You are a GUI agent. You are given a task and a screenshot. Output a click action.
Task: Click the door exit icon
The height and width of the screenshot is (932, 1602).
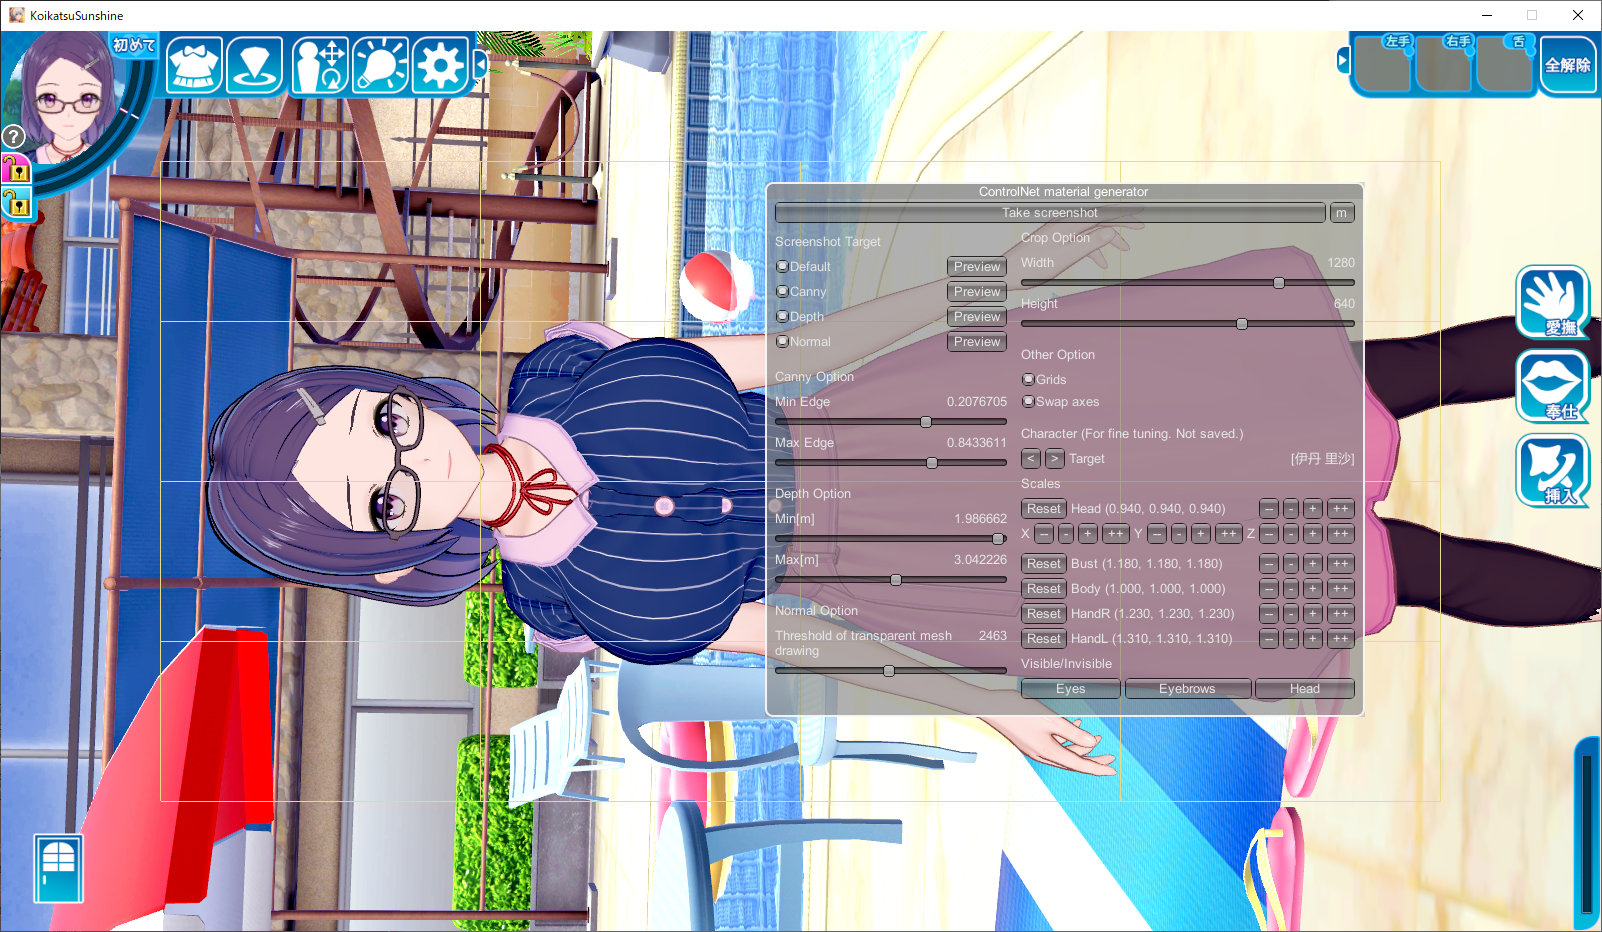pos(59,868)
